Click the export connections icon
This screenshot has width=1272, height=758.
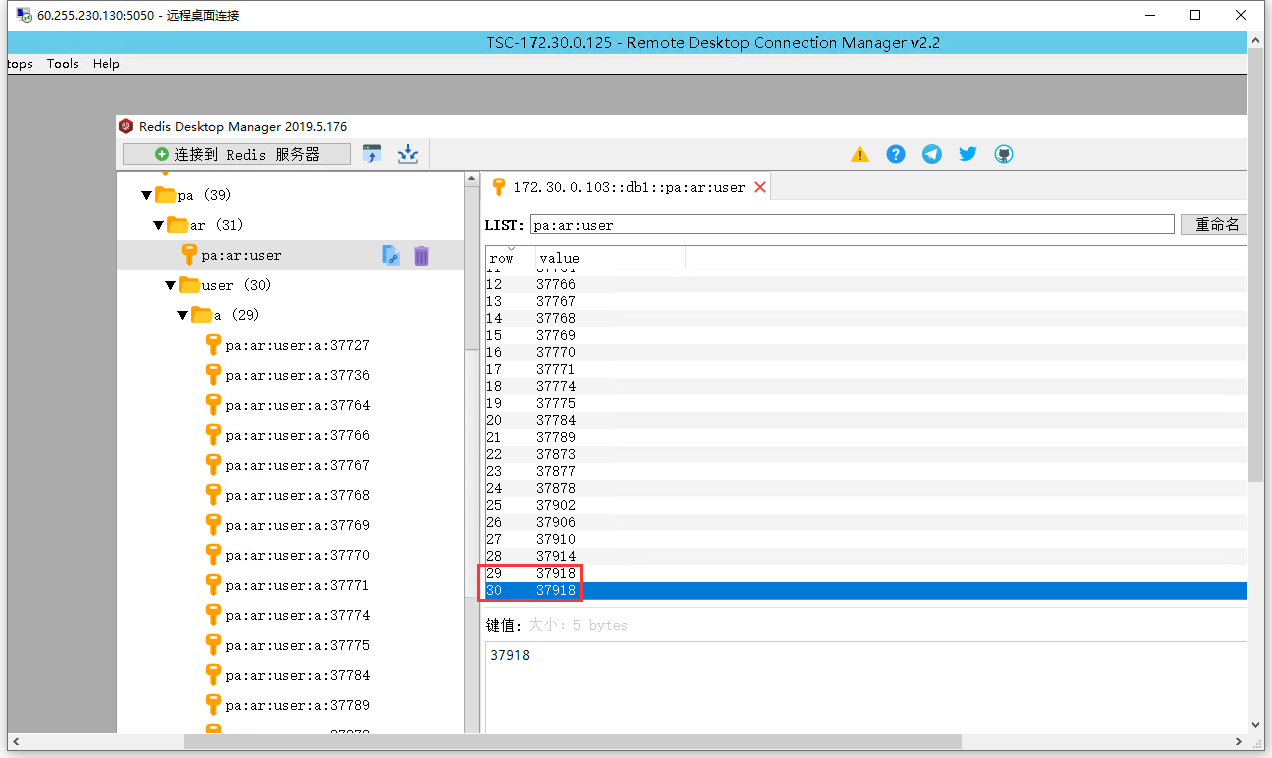coord(407,154)
